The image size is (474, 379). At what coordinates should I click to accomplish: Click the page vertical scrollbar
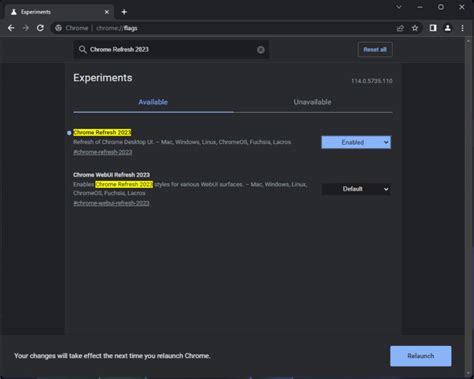(x=468, y=207)
